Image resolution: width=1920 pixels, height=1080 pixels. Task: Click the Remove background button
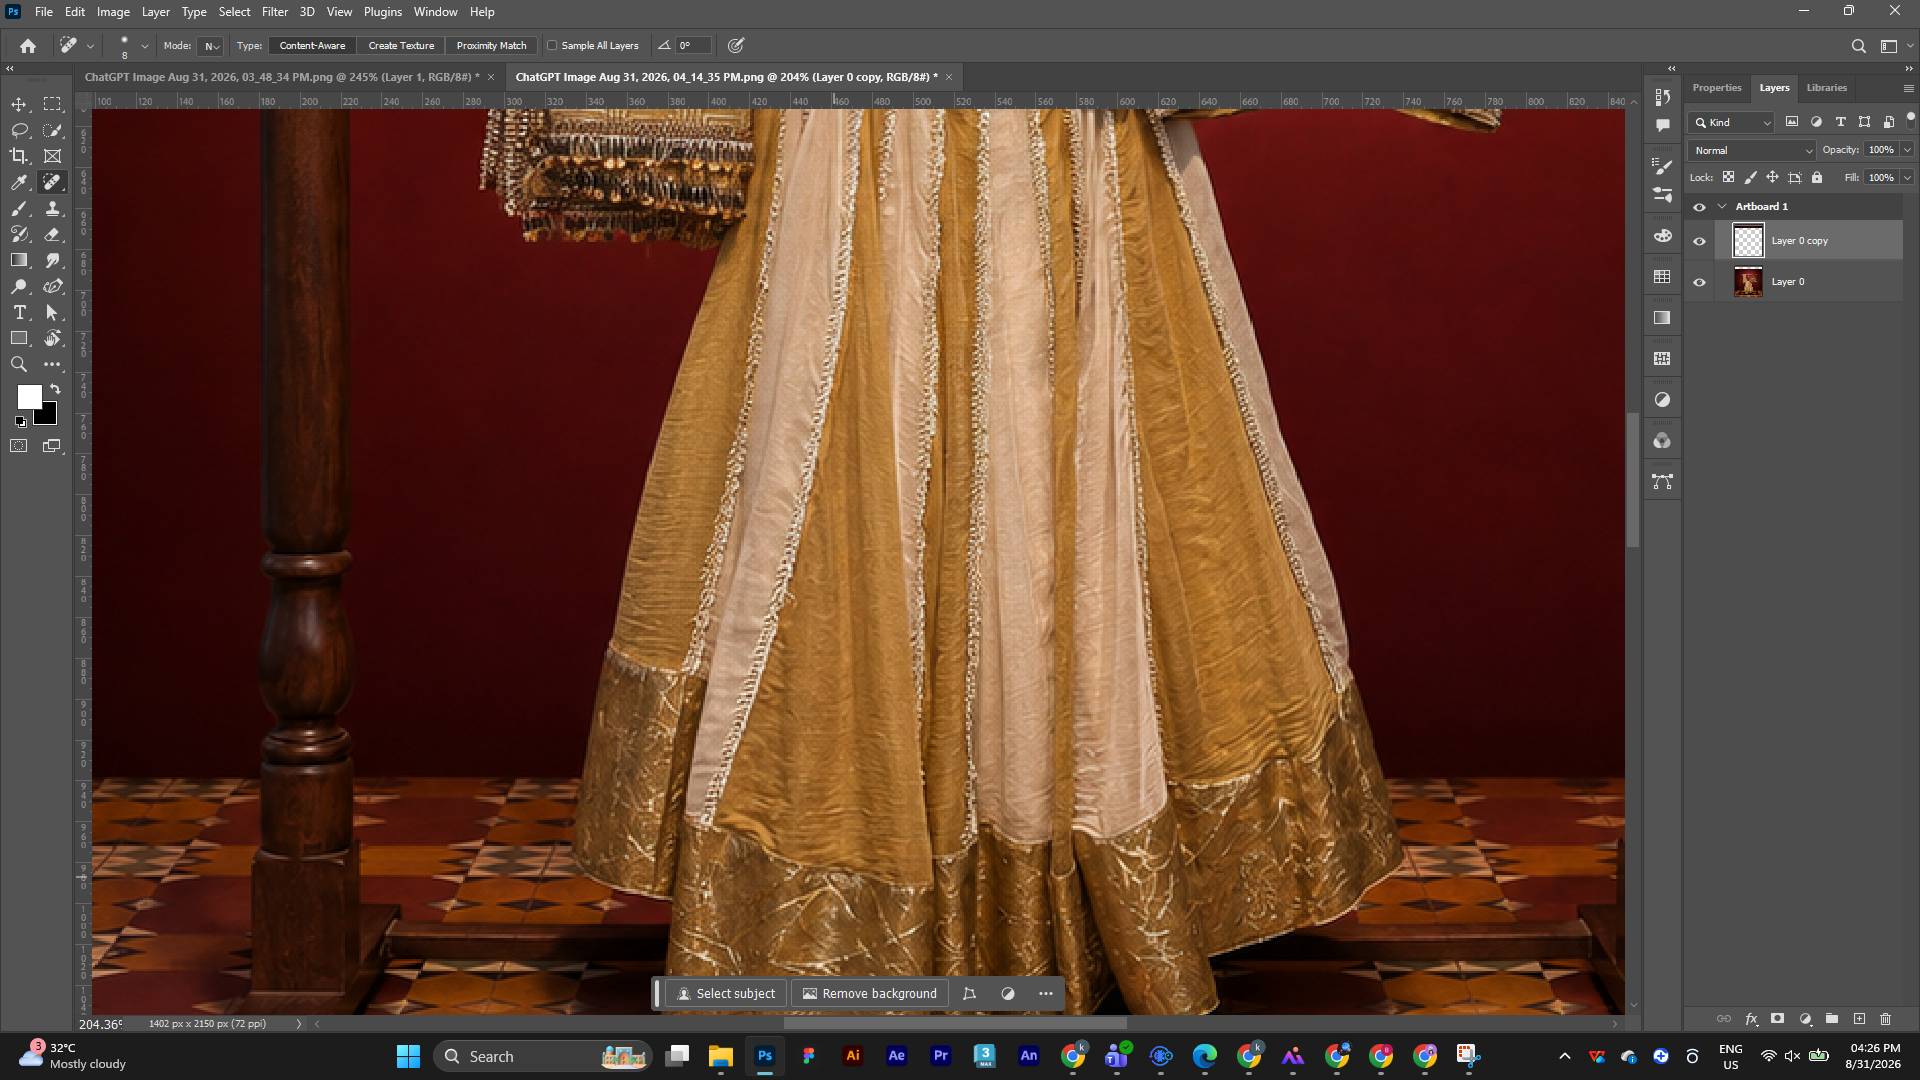869,994
